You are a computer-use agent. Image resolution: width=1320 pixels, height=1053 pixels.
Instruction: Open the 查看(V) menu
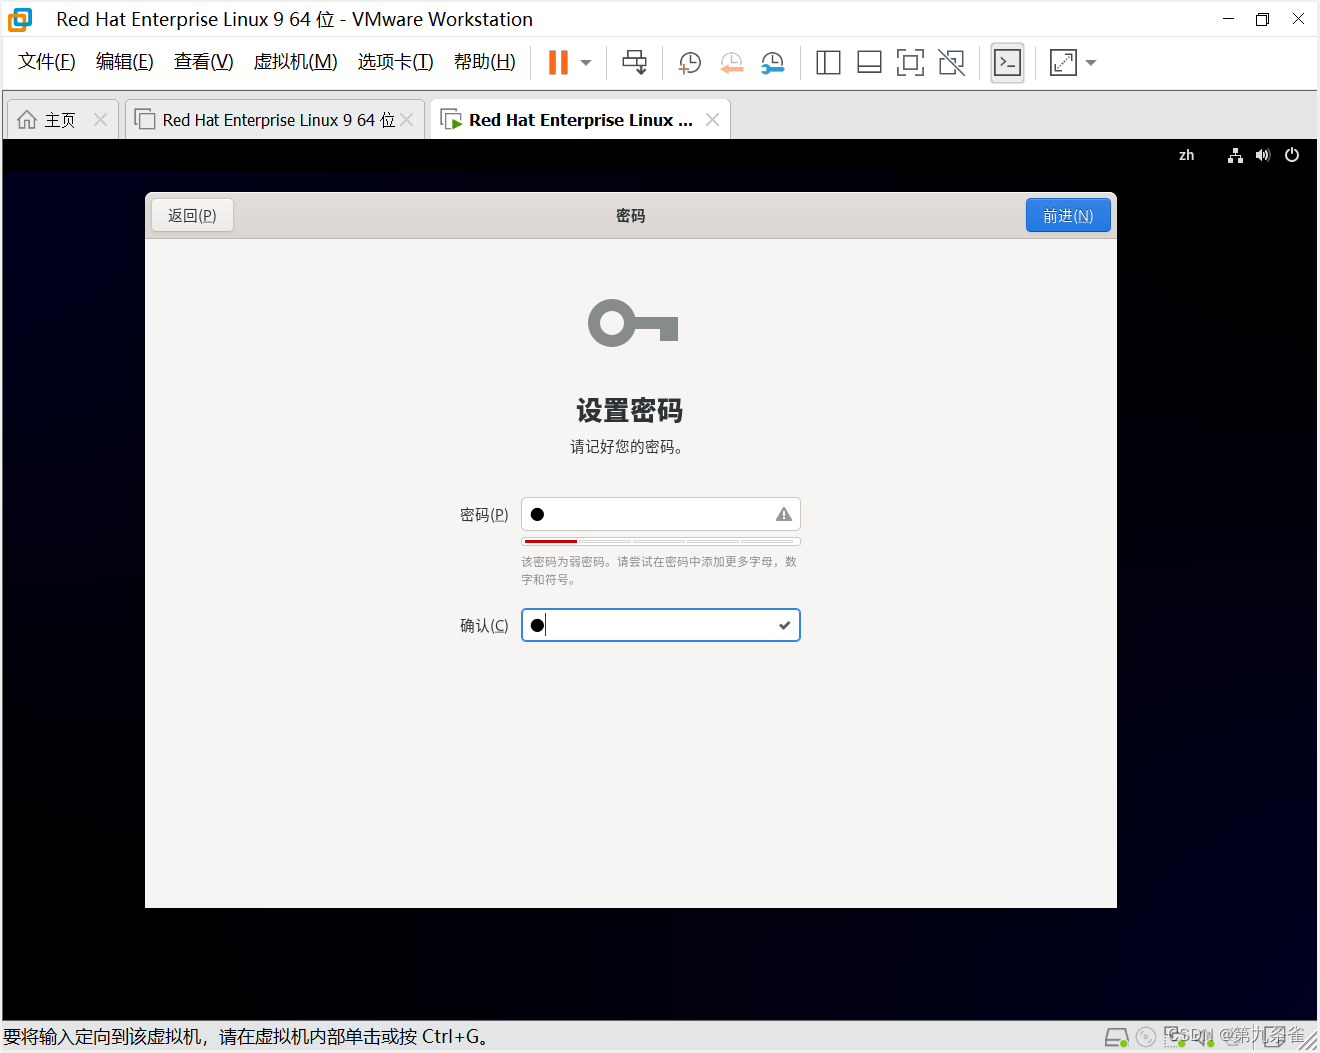(x=204, y=62)
